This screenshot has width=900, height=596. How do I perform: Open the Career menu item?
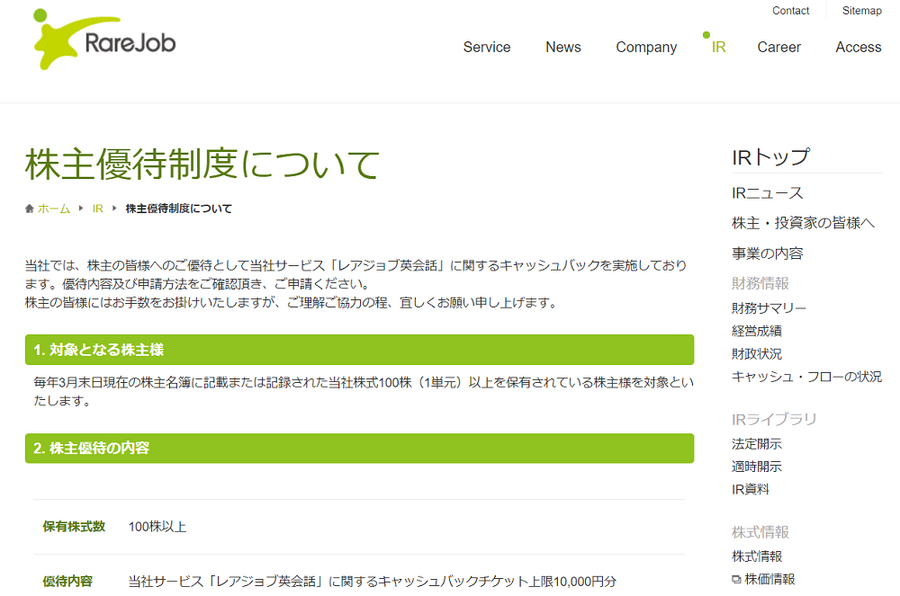[779, 47]
